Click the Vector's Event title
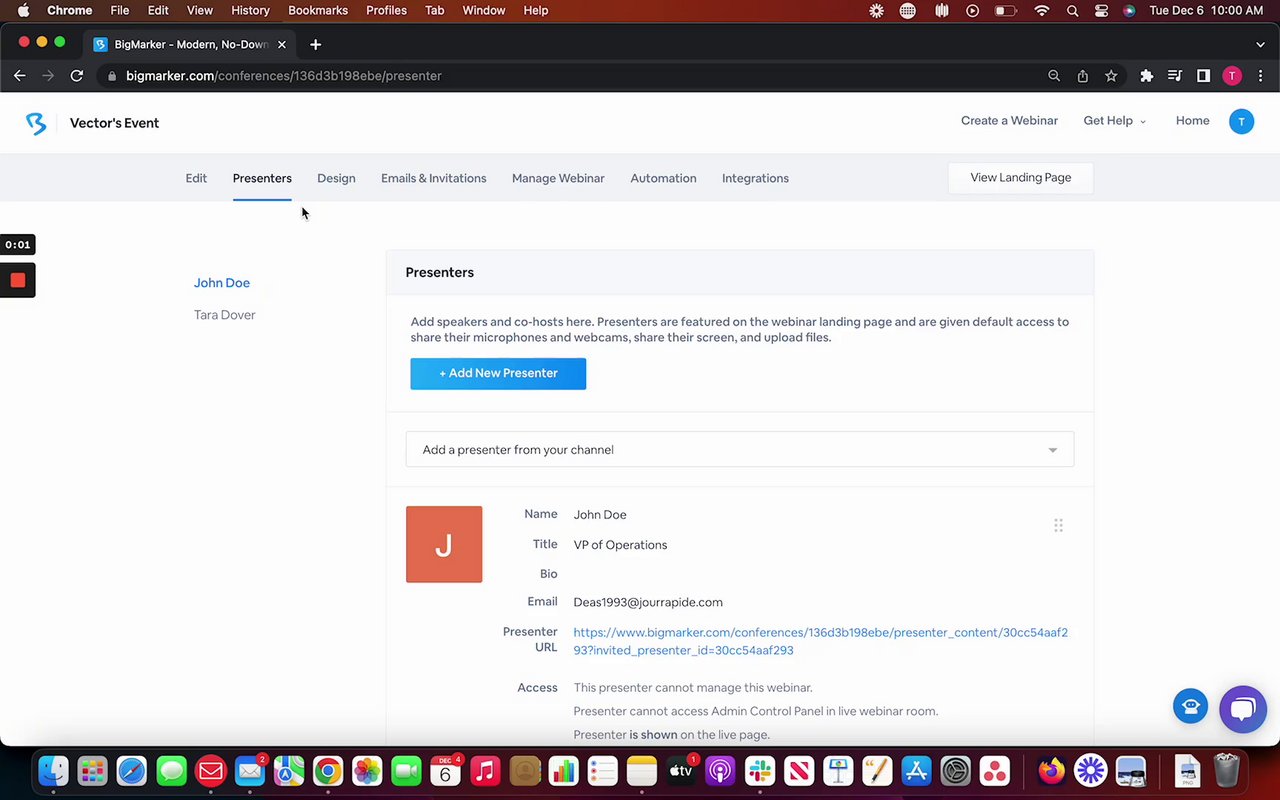This screenshot has width=1280, height=800. click(114, 123)
